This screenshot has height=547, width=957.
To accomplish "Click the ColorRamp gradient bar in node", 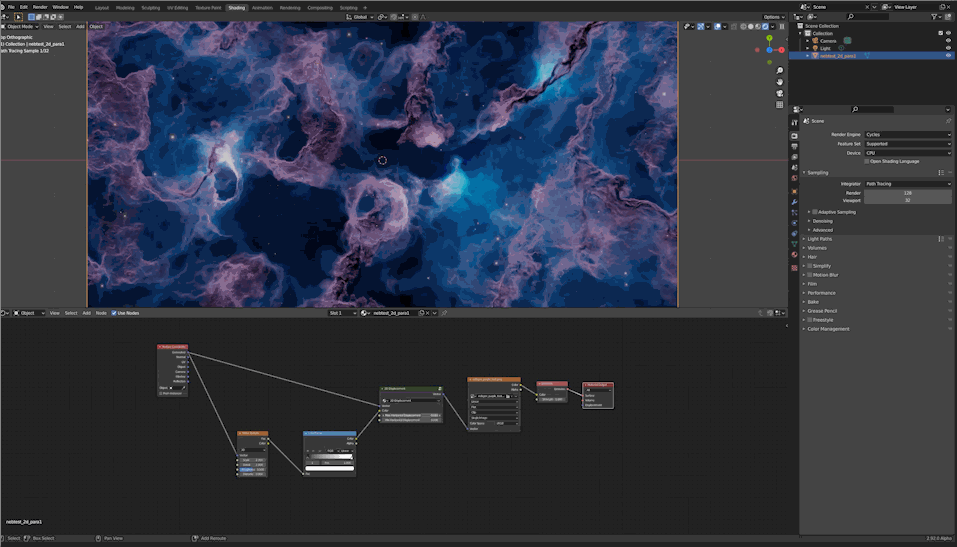I will coord(330,457).
